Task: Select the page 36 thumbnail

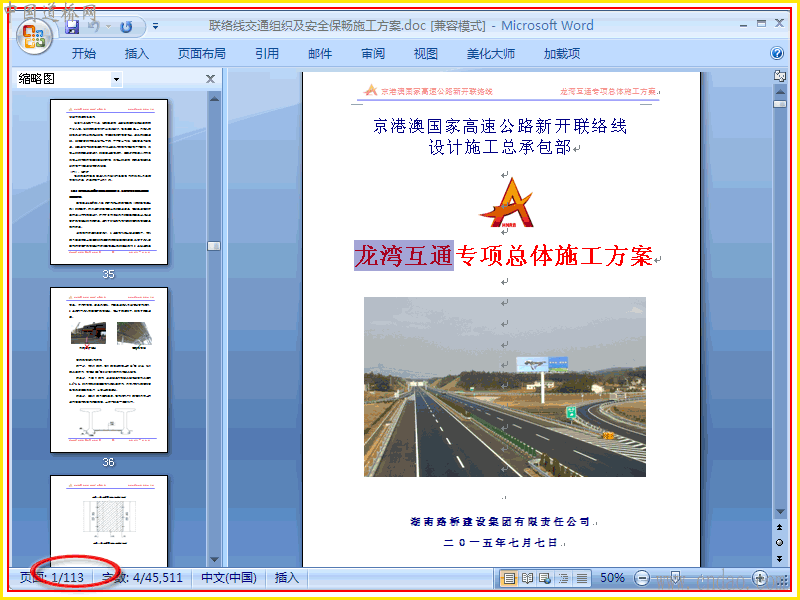Action: click(109, 370)
